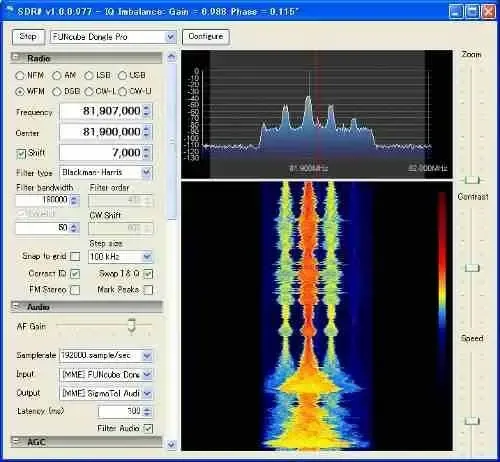Viewport: 500px width, 462px height.
Task: Toggle the Swap I & Q checkbox
Action: pos(148,274)
